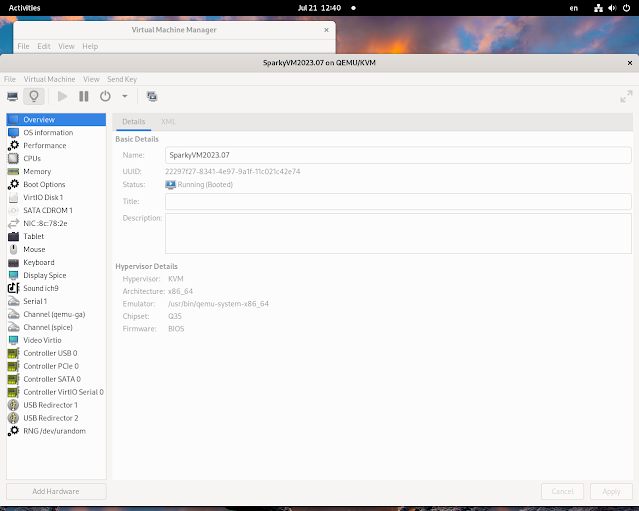
Task: Open Video Virtio settings
Action: (x=56, y=340)
